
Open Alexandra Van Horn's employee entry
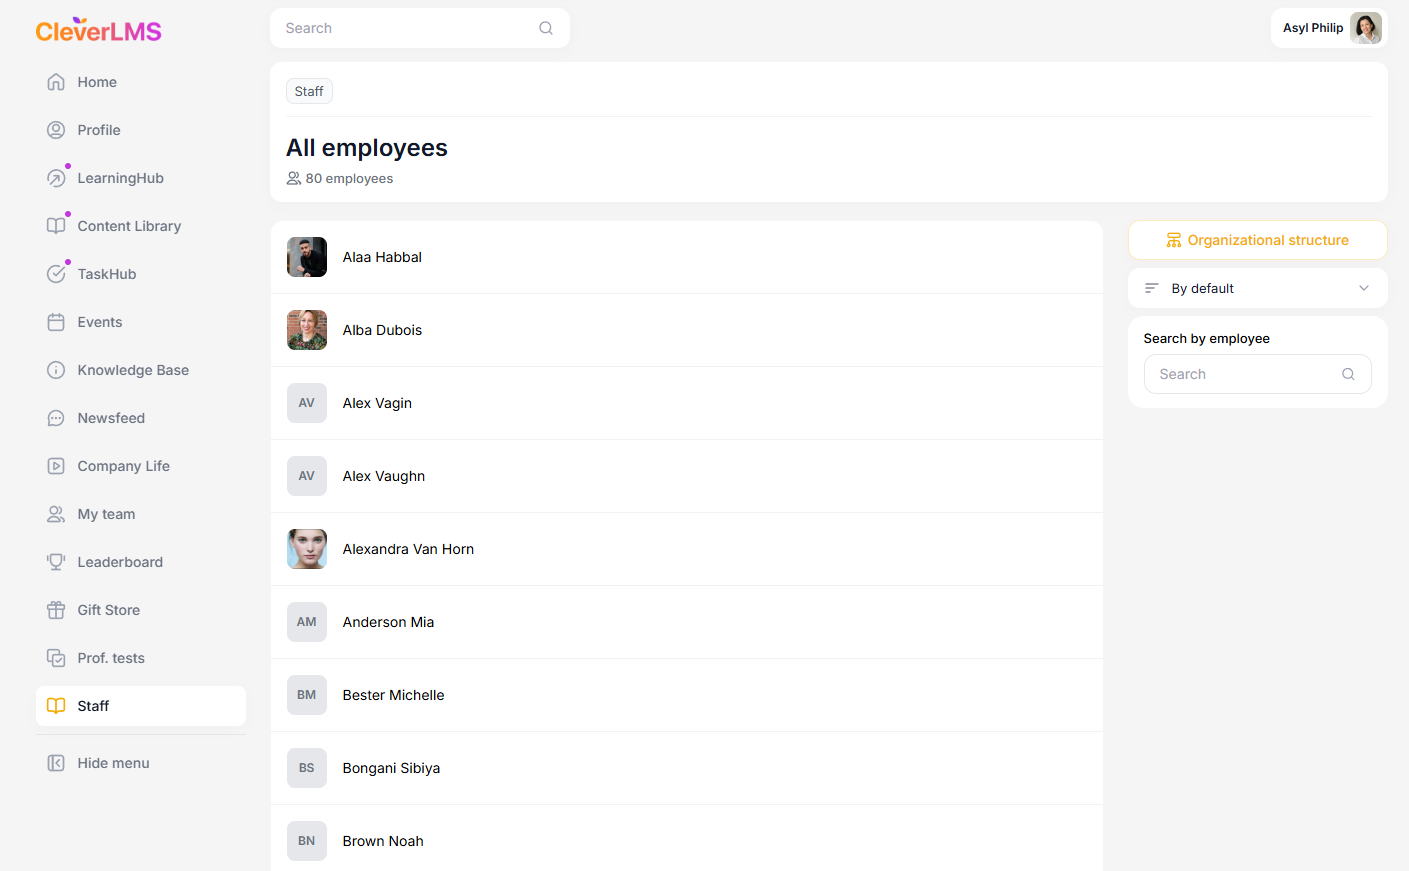tap(408, 549)
